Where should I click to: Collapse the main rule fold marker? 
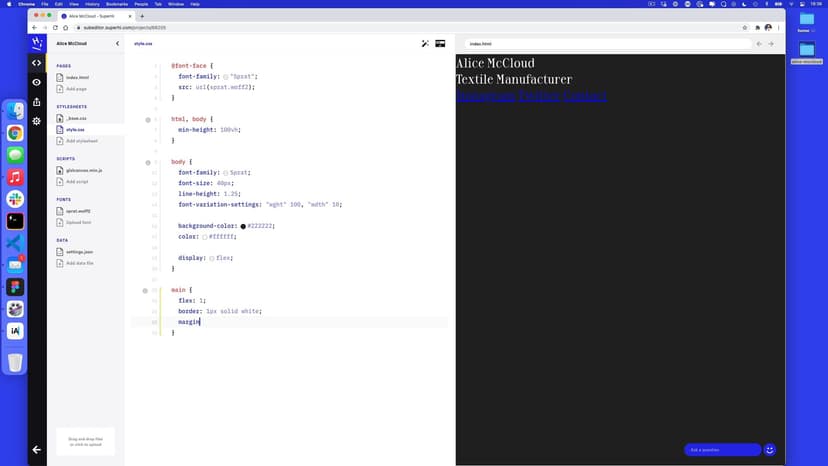[x=148, y=290]
